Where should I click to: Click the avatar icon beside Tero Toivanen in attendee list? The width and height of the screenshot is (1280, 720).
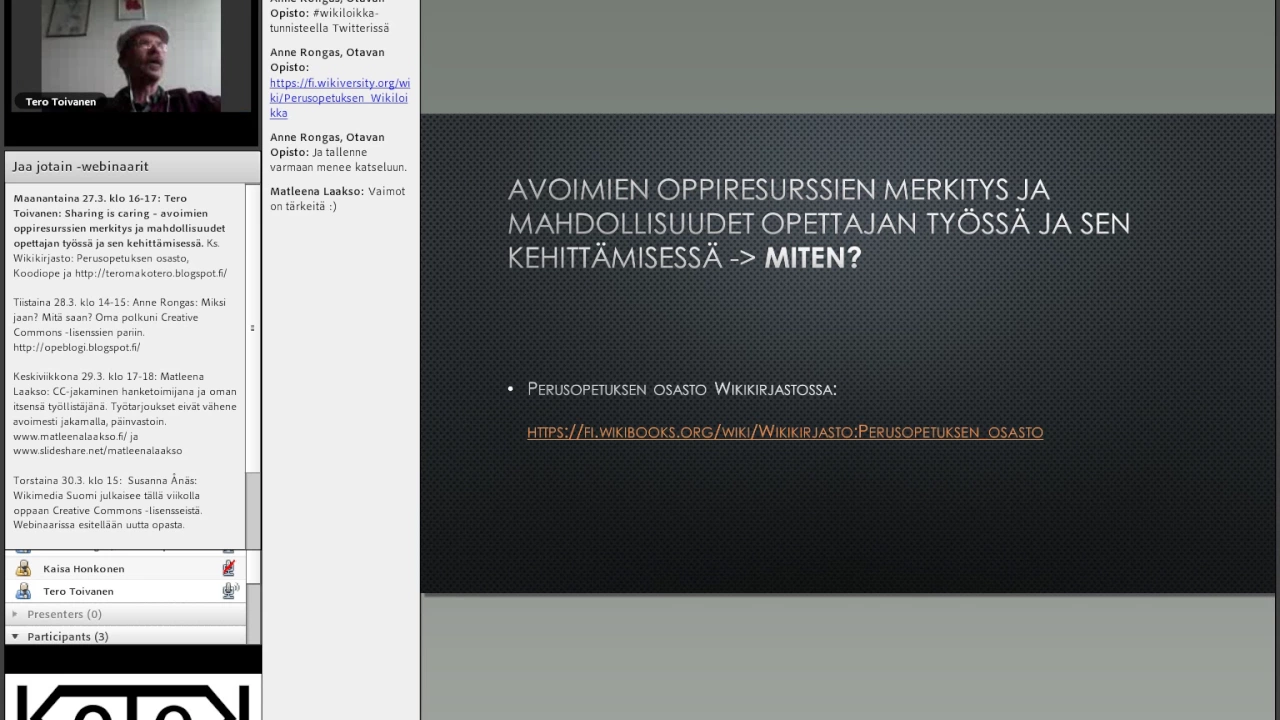tap(23, 591)
